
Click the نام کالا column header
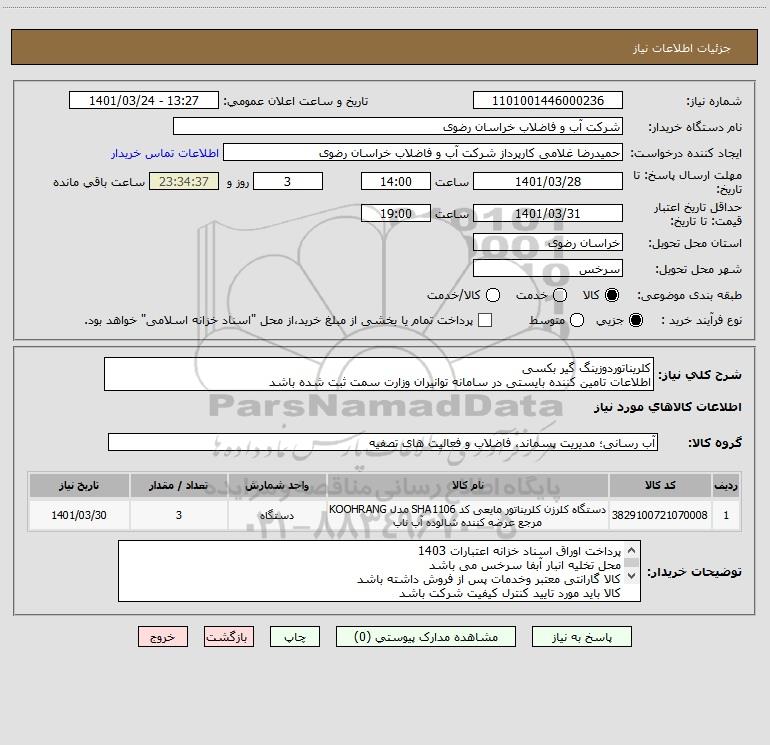[x=468, y=485]
